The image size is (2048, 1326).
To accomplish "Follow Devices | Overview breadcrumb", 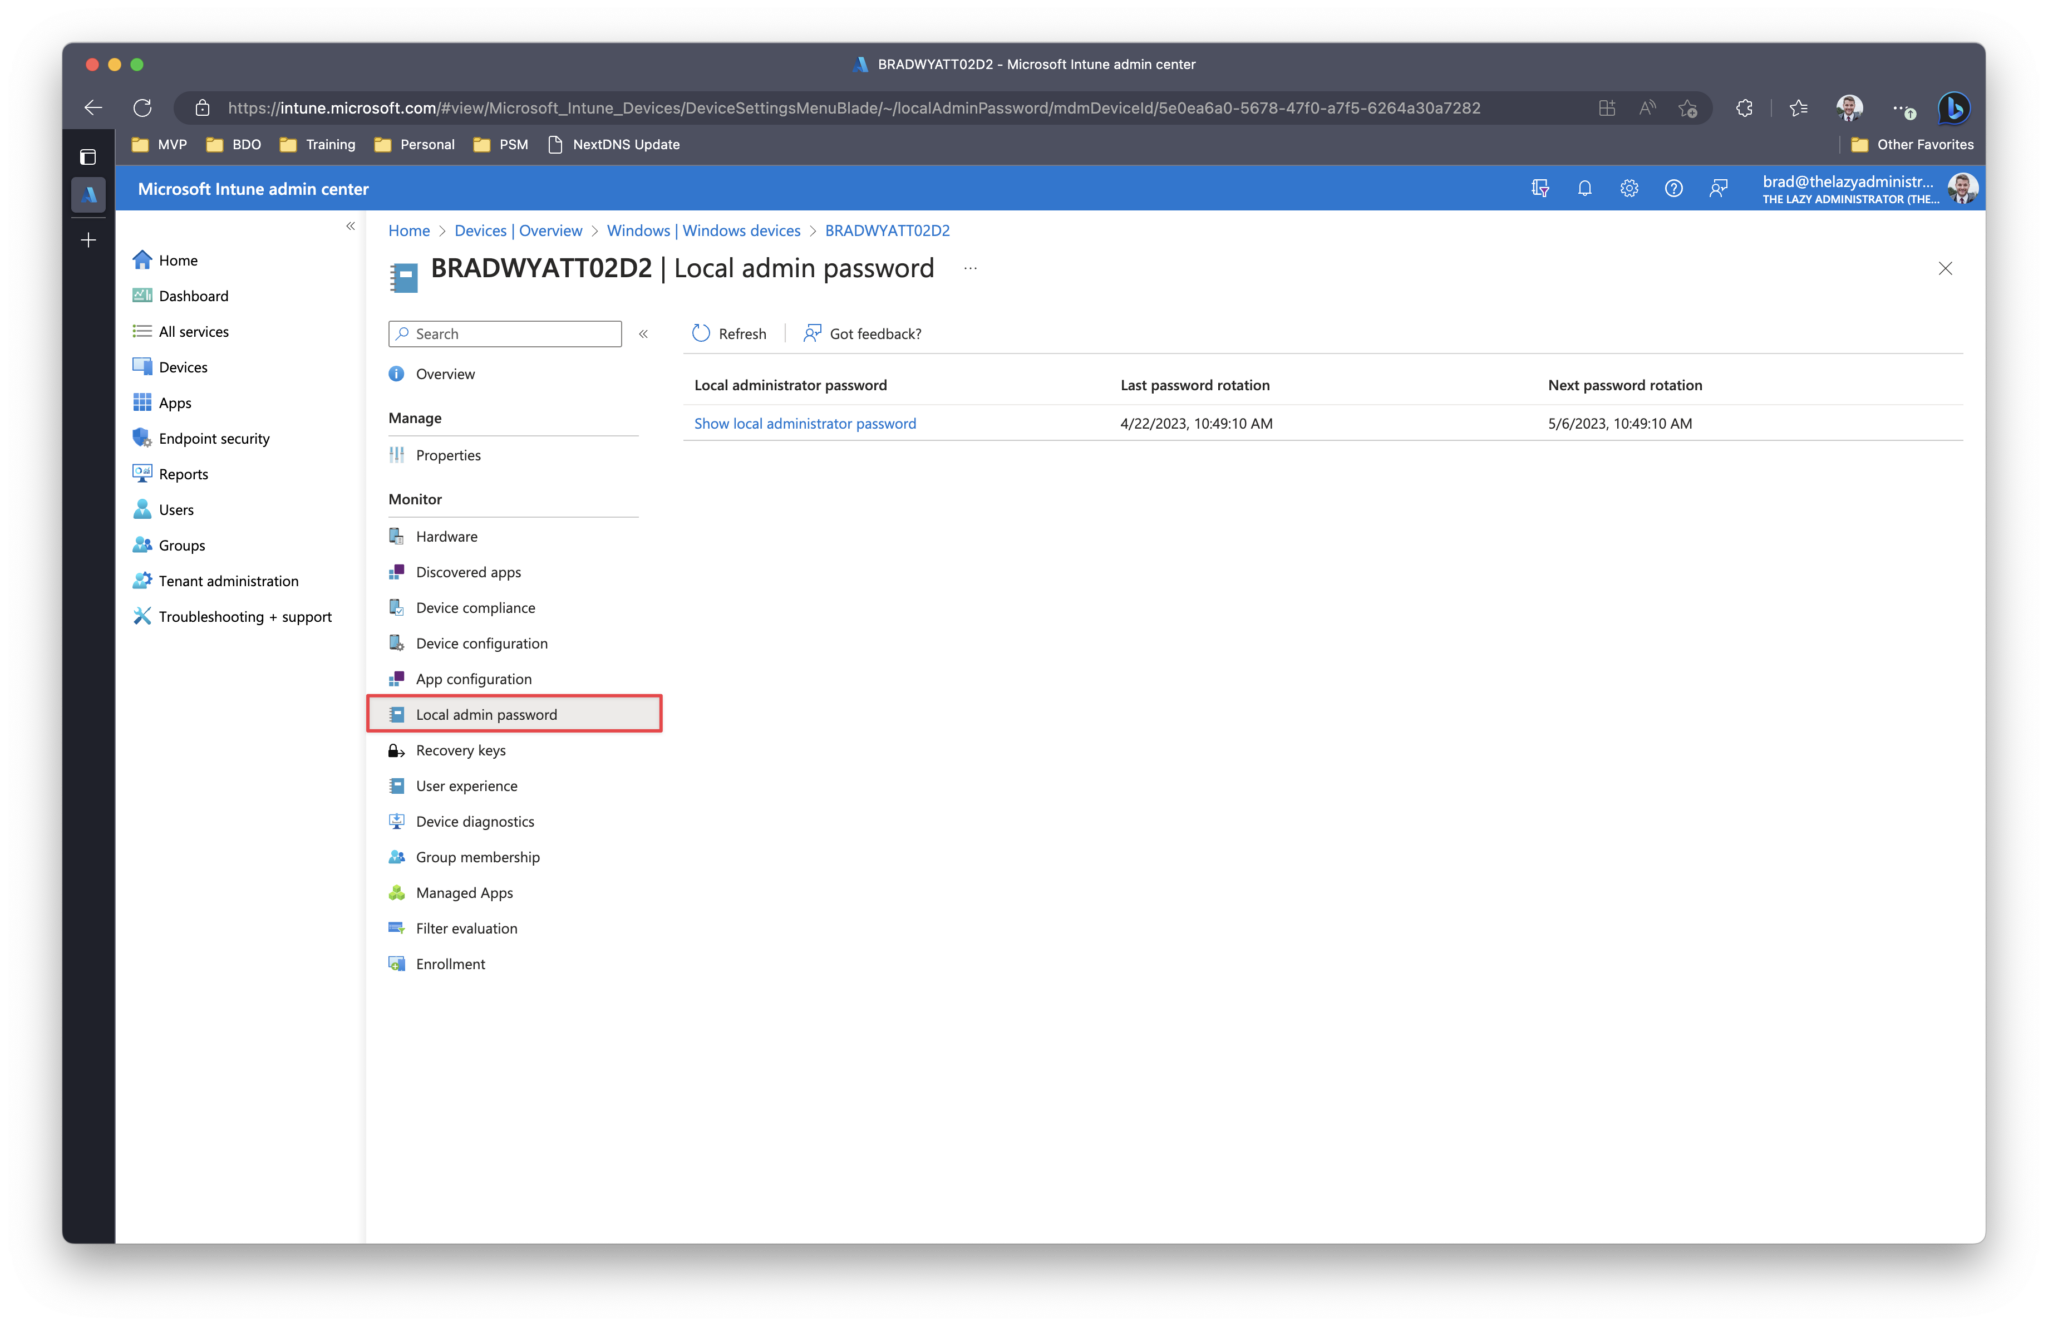I will [518, 231].
